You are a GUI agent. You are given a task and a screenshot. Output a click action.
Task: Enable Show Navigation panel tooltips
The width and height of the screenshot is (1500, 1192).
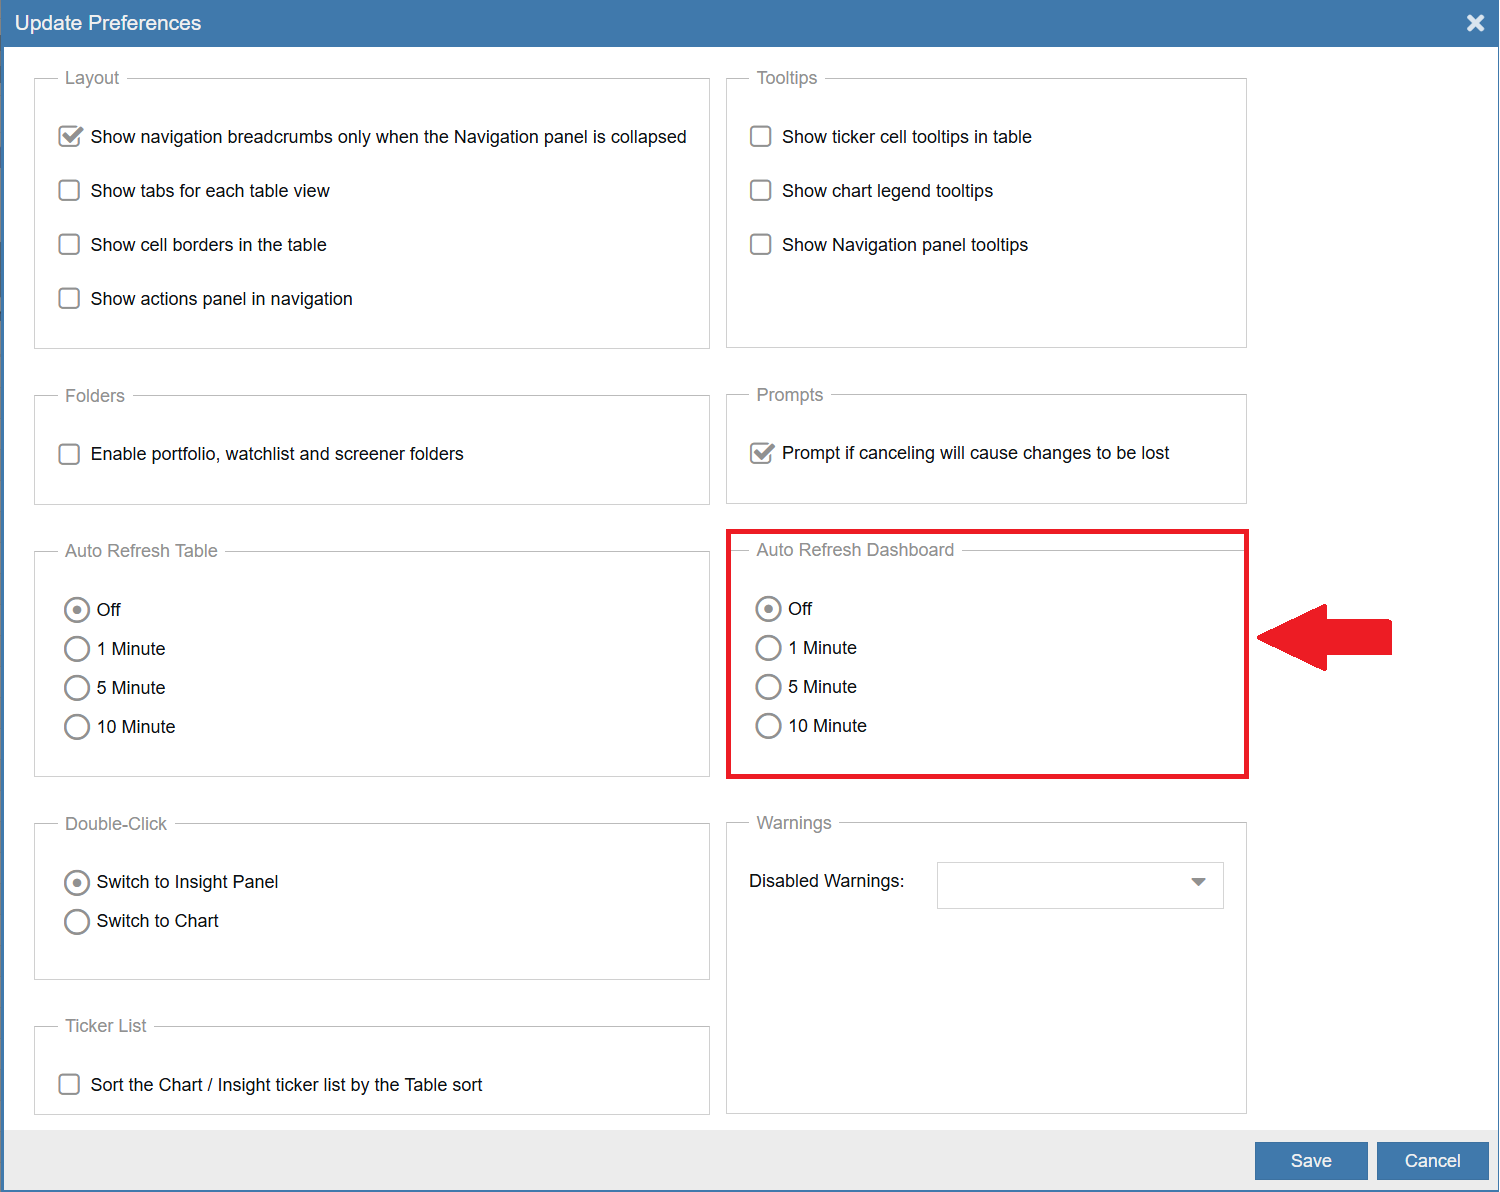click(x=761, y=245)
